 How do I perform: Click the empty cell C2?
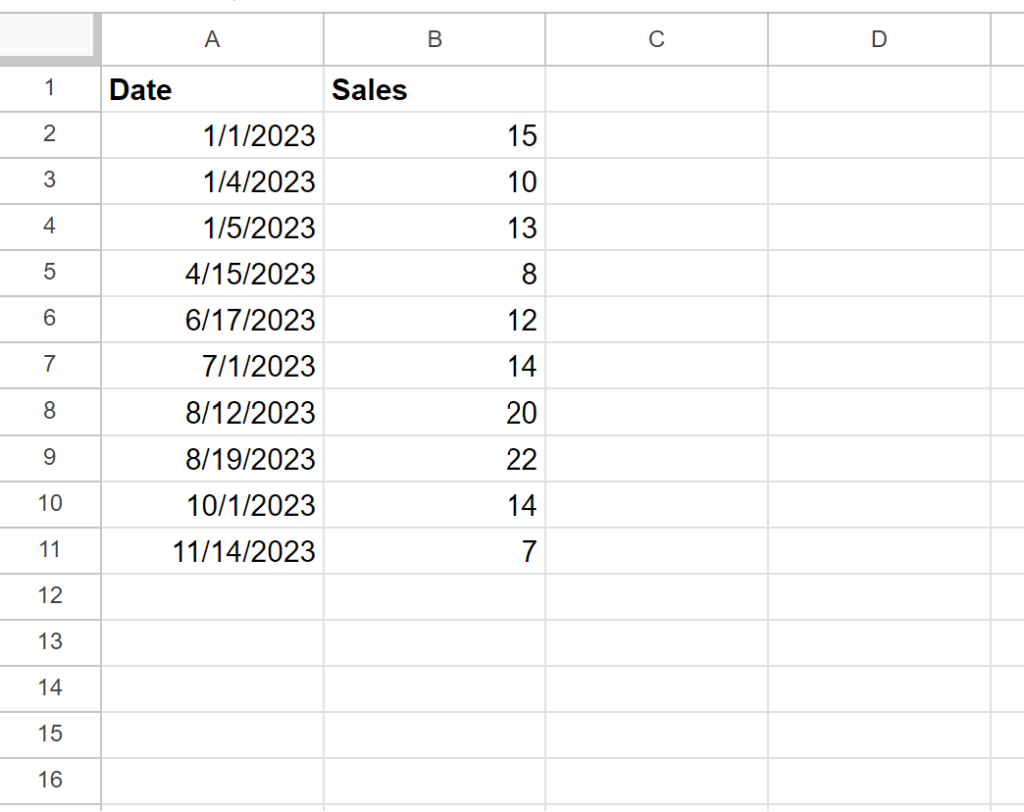click(655, 136)
